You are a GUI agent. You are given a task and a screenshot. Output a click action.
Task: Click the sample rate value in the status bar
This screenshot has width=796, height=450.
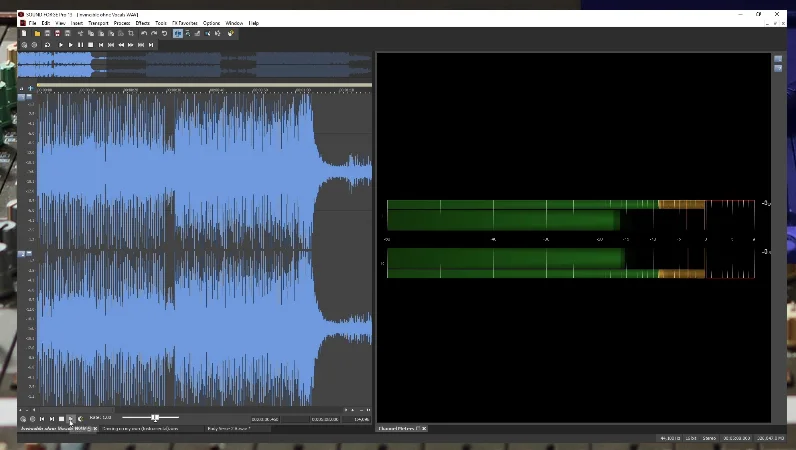click(670, 438)
